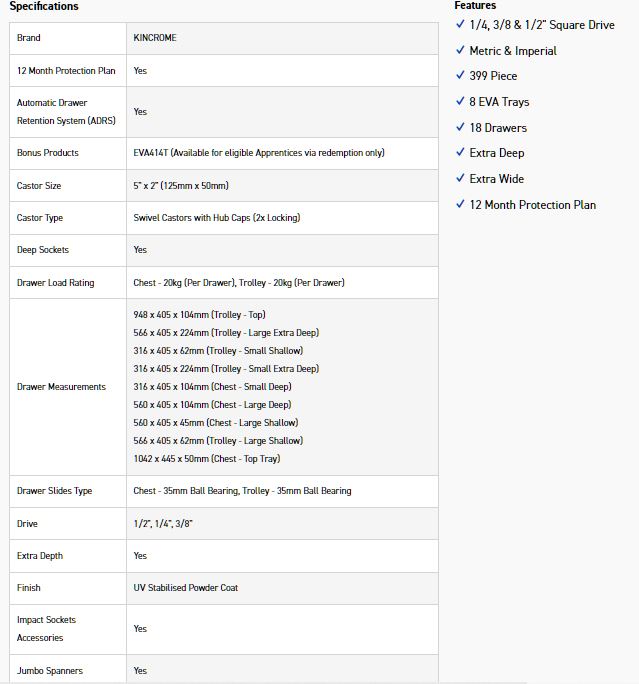Select the KINCROME brand value
This screenshot has height=684, width=639.
coord(155,38)
